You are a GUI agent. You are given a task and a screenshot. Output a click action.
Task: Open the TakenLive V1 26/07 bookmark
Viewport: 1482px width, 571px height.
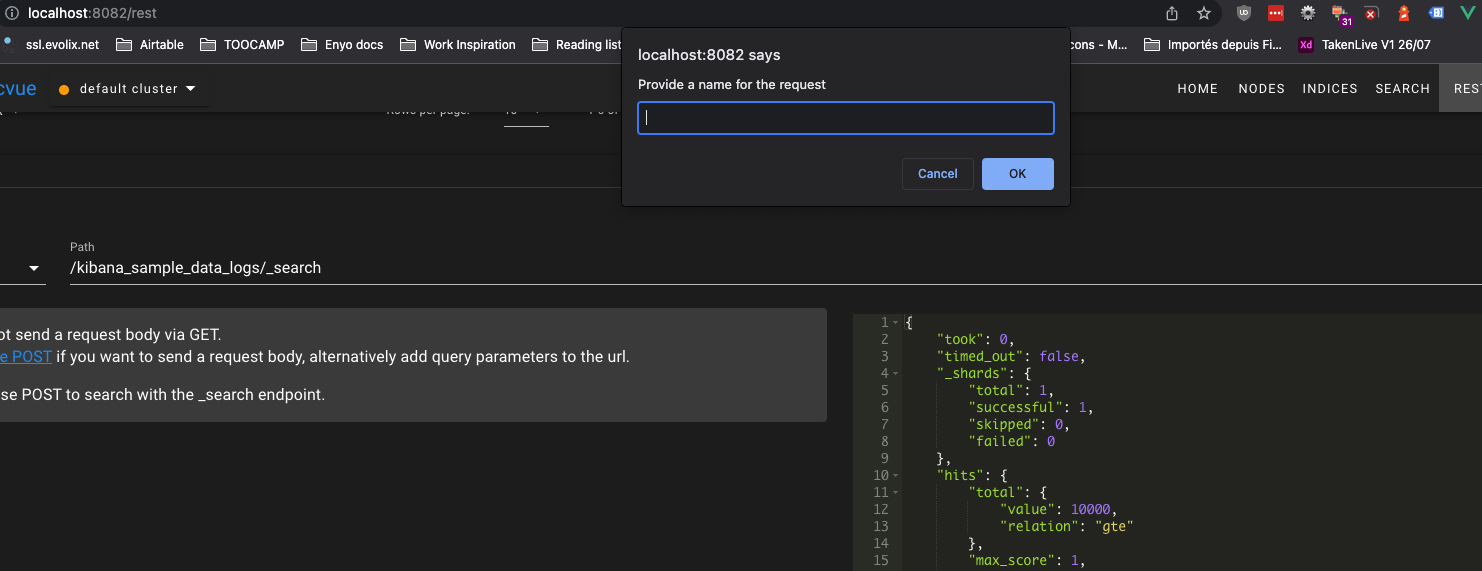pyautogui.click(x=1364, y=44)
